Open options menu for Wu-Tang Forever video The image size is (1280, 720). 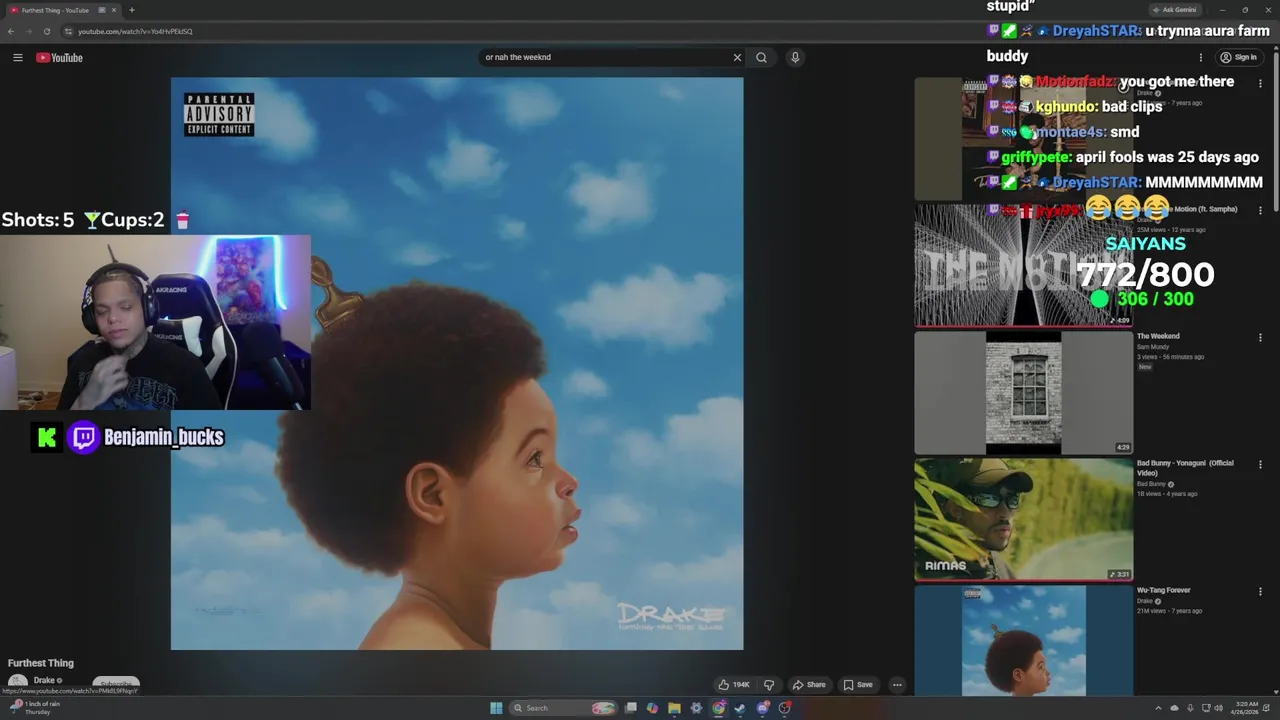coord(1260,592)
